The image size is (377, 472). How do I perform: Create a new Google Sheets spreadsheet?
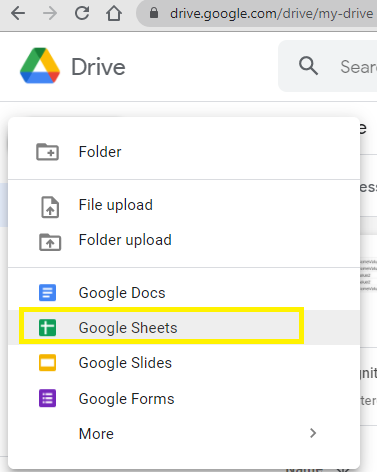pyautogui.click(x=184, y=327)
